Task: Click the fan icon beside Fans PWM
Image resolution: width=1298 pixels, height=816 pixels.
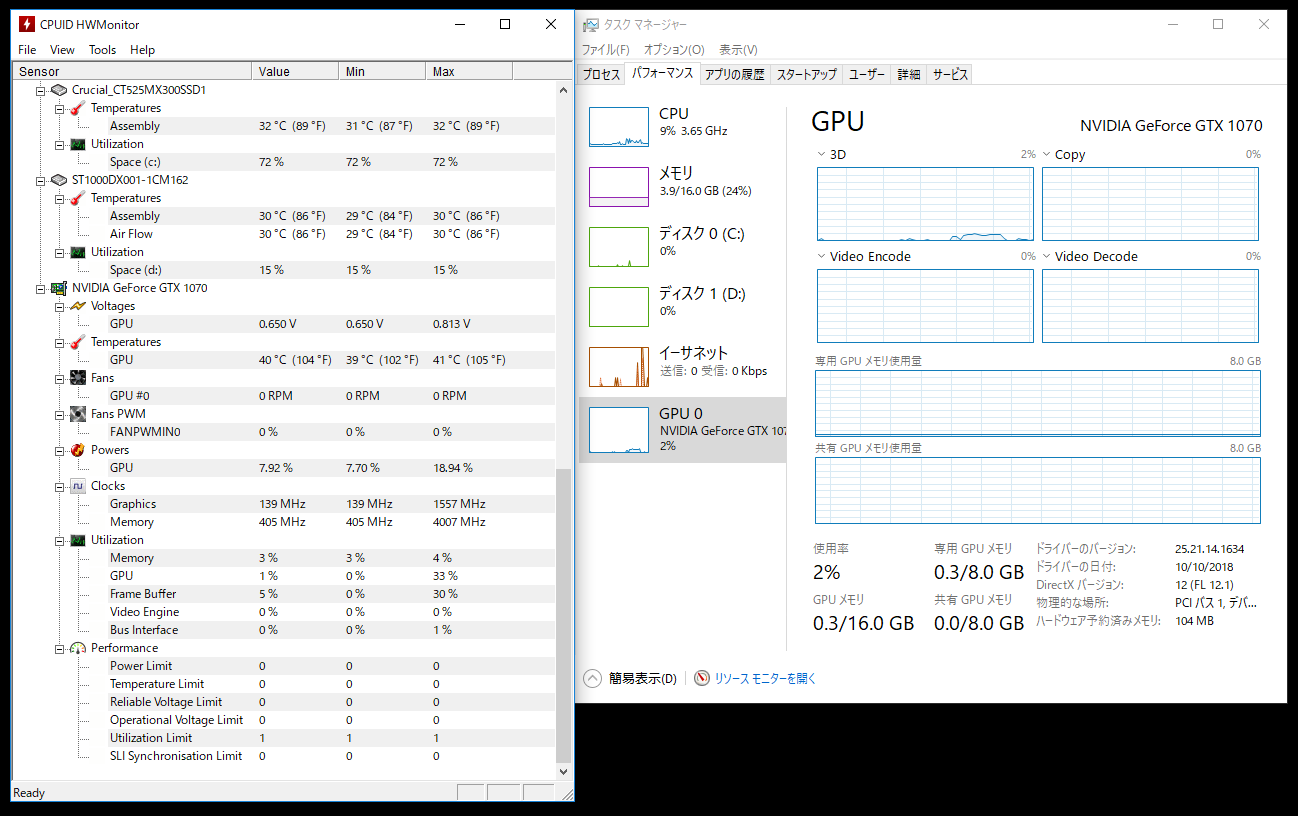Action: point(77,414)
